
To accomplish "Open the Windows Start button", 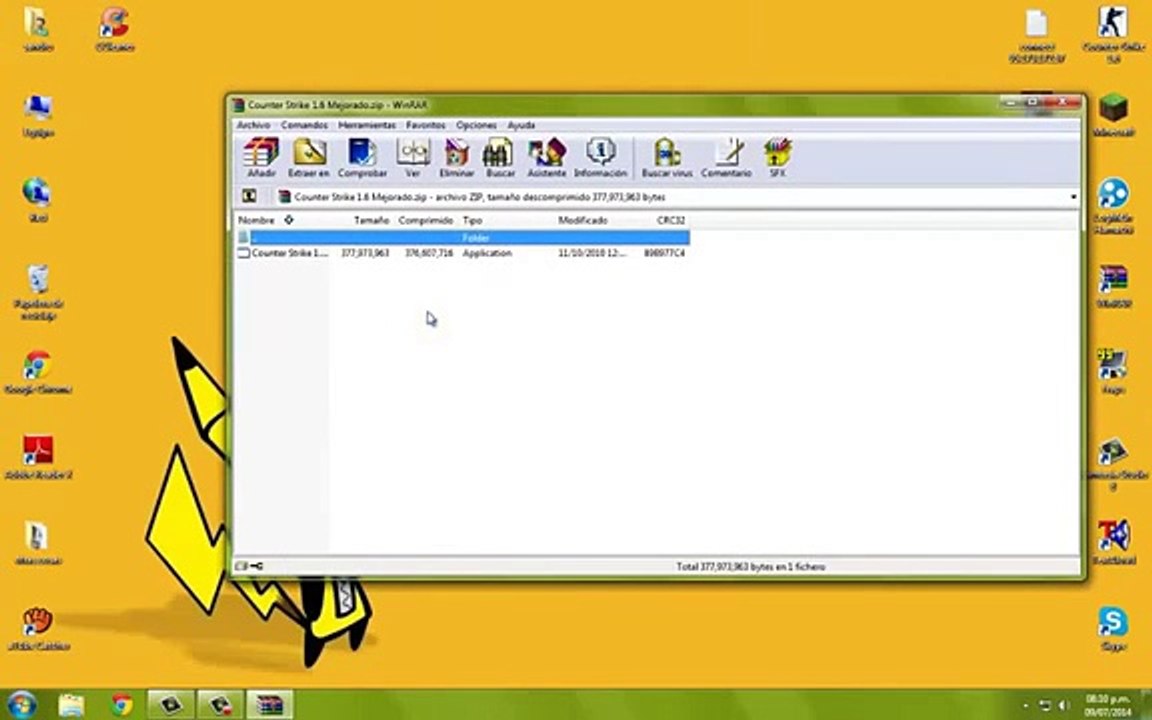I will coord(22,705).
